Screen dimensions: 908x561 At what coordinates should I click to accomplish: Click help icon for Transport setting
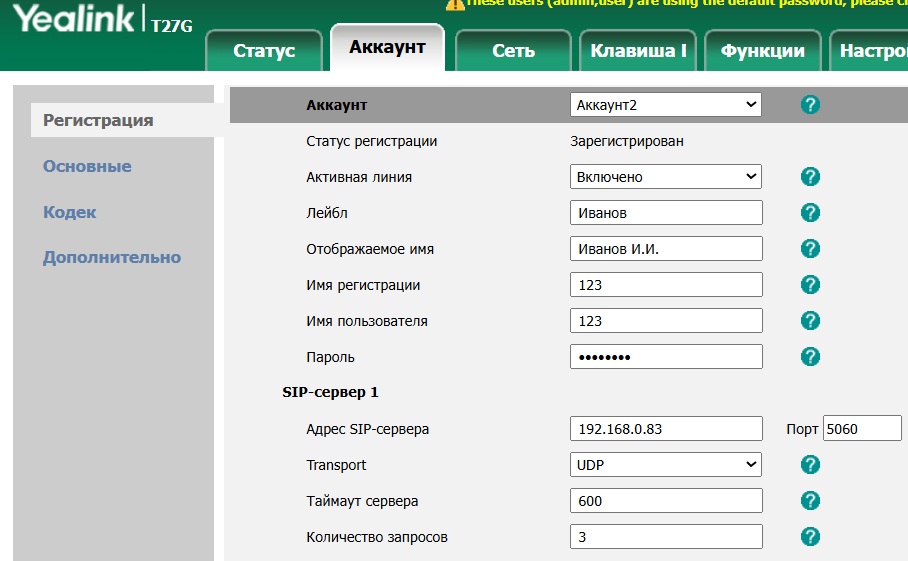click(x=810, y=465)
